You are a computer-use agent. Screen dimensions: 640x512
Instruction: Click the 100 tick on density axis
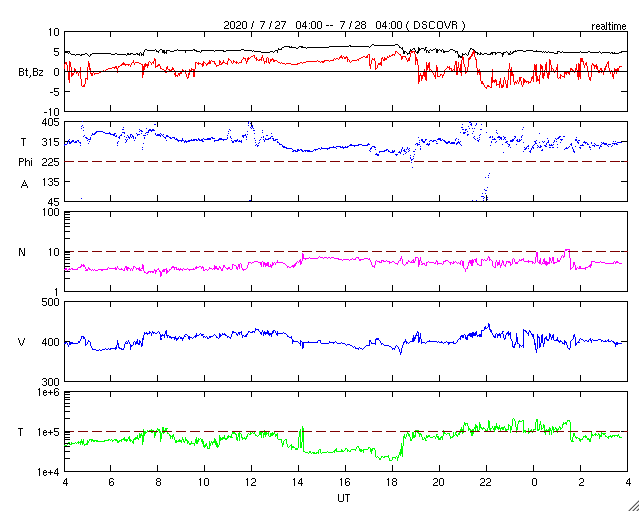[x=48, y=212]
